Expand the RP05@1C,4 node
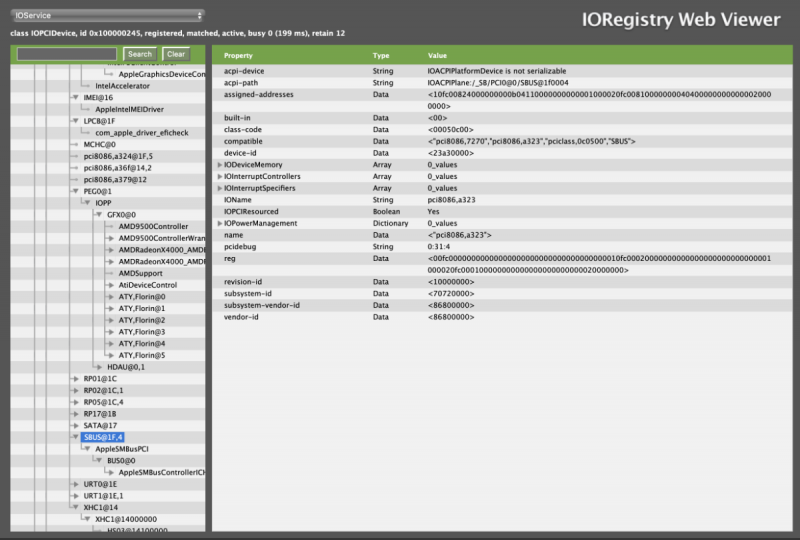The height and width of the screenshot is (540, 800). click(76, 402)
